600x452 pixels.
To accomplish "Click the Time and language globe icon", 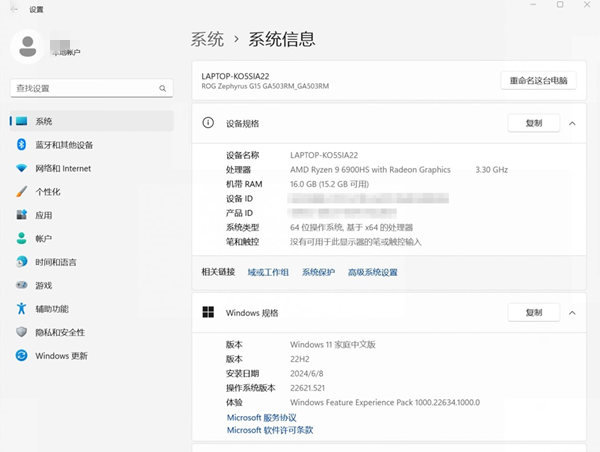I will click(21, 262).
